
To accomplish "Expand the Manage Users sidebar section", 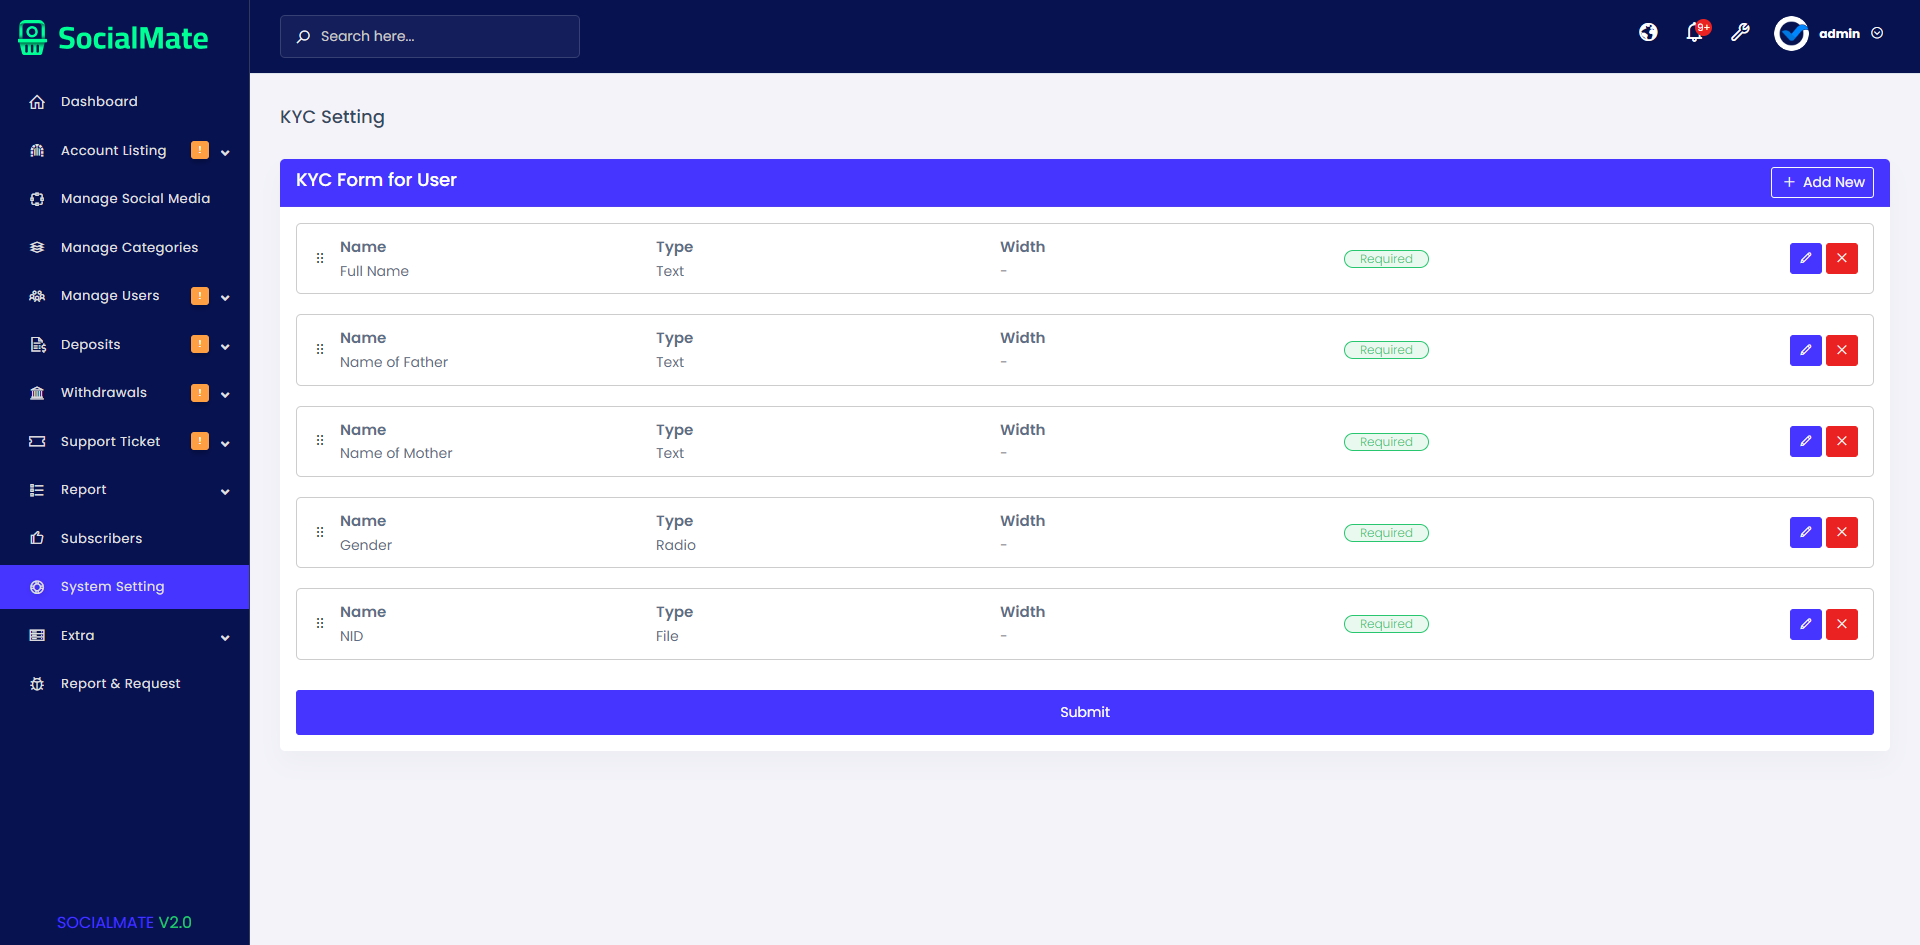I will click(225, 297).
